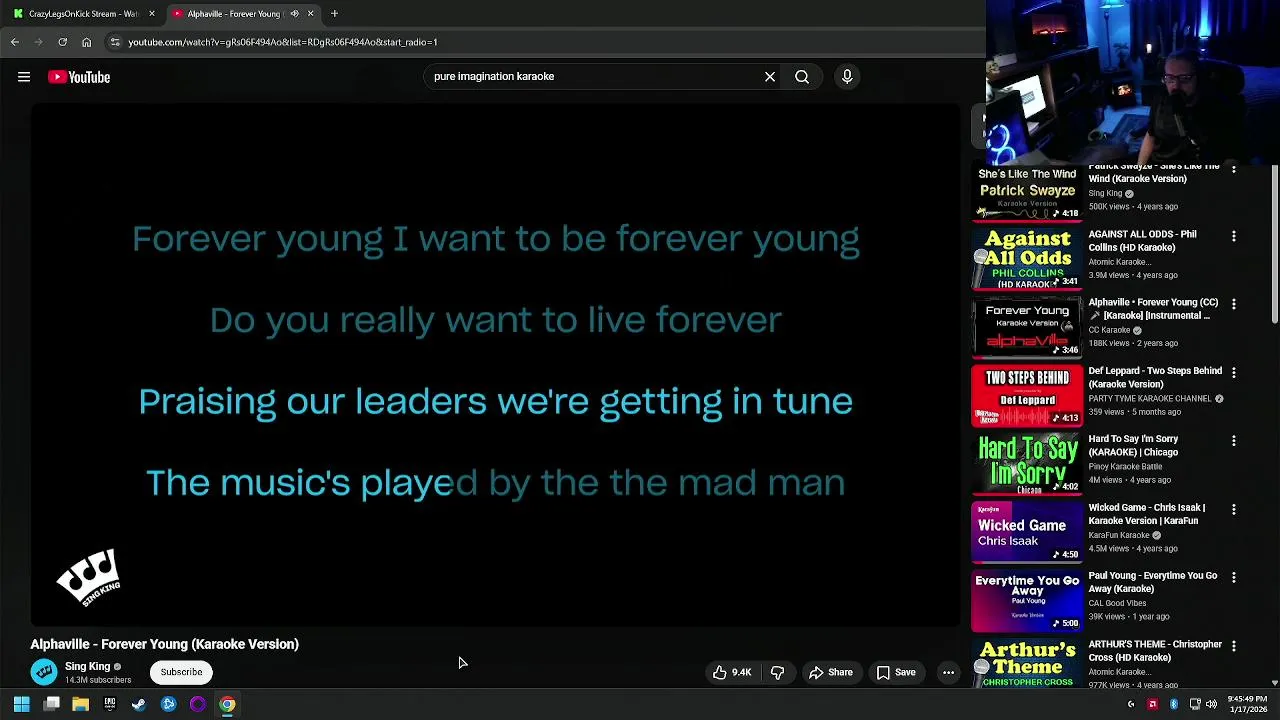The image size is (1280, 720).
Task: Mute the Alphaville tab via speaker icon
Action: click(294, 14)
